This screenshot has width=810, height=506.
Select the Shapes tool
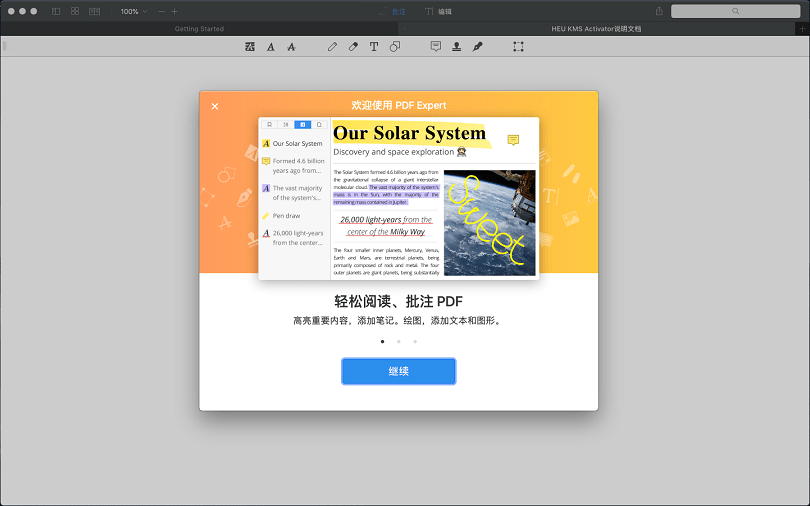(395, 47)
